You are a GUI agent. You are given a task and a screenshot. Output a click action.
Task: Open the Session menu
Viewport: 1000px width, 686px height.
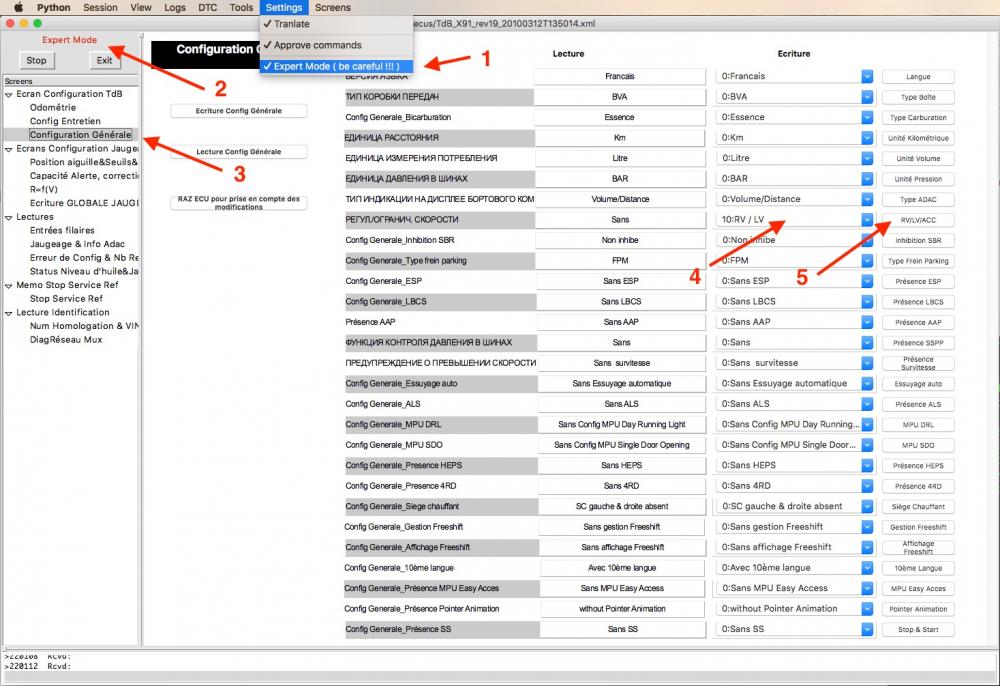coord(100,8)
